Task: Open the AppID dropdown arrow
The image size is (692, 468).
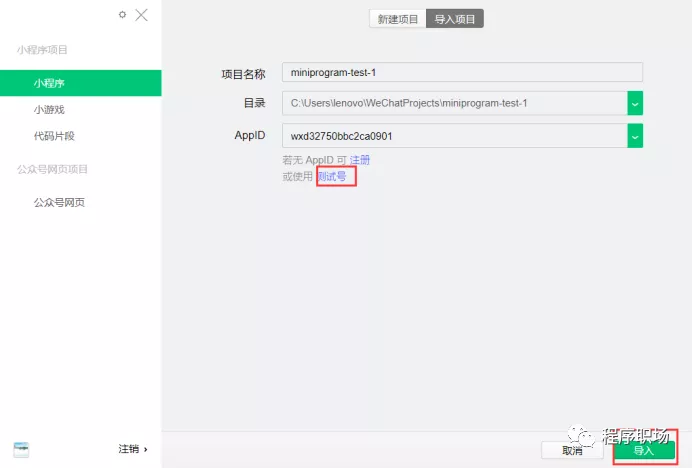Action: click(635, 136)
